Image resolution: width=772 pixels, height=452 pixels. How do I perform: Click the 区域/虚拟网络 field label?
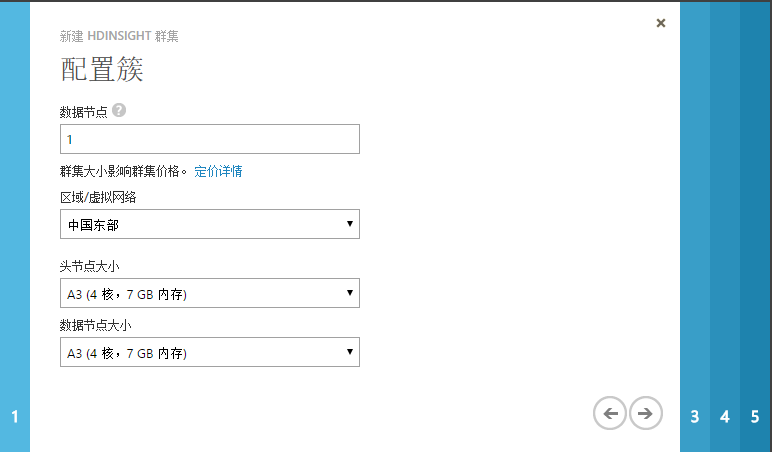(101, 196)
